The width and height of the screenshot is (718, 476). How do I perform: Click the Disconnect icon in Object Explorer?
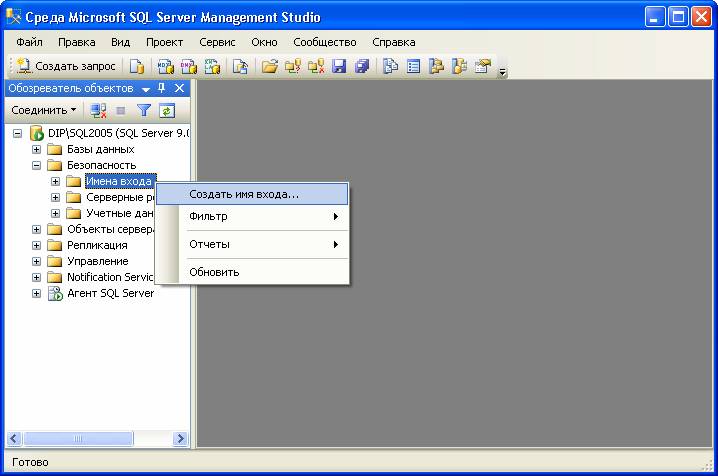point(98,110)
